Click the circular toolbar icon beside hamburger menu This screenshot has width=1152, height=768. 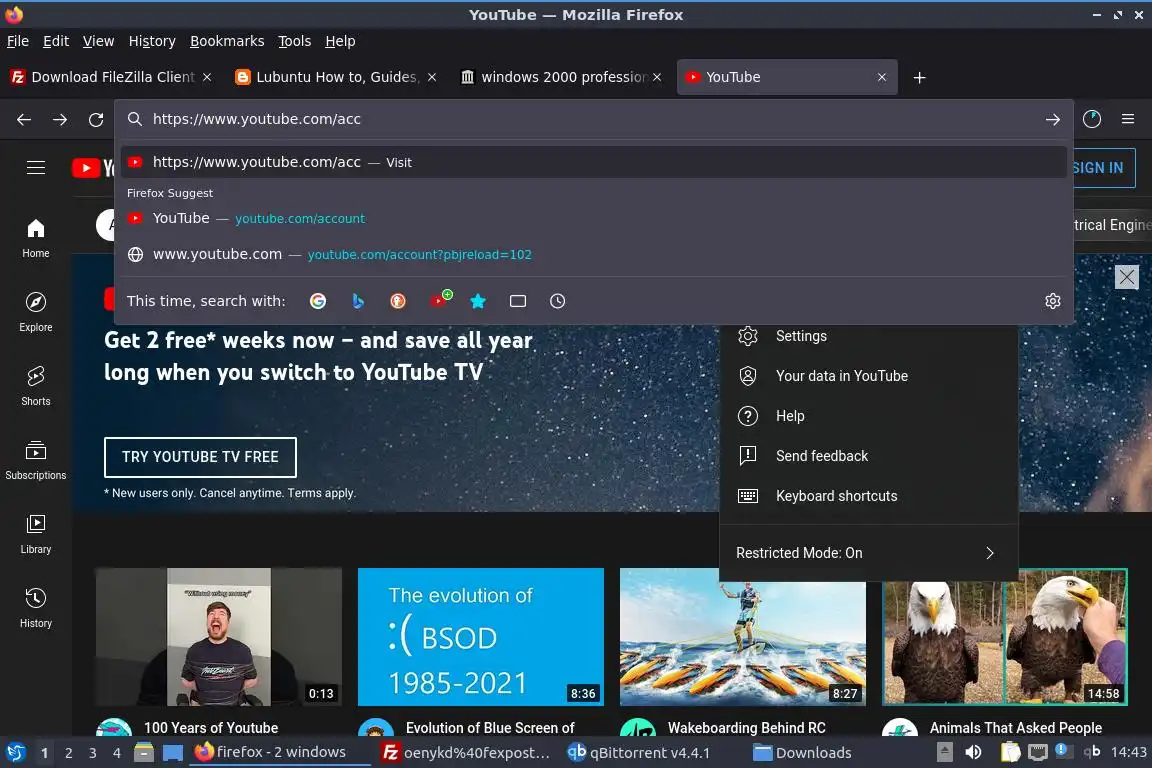(1092, 119)
